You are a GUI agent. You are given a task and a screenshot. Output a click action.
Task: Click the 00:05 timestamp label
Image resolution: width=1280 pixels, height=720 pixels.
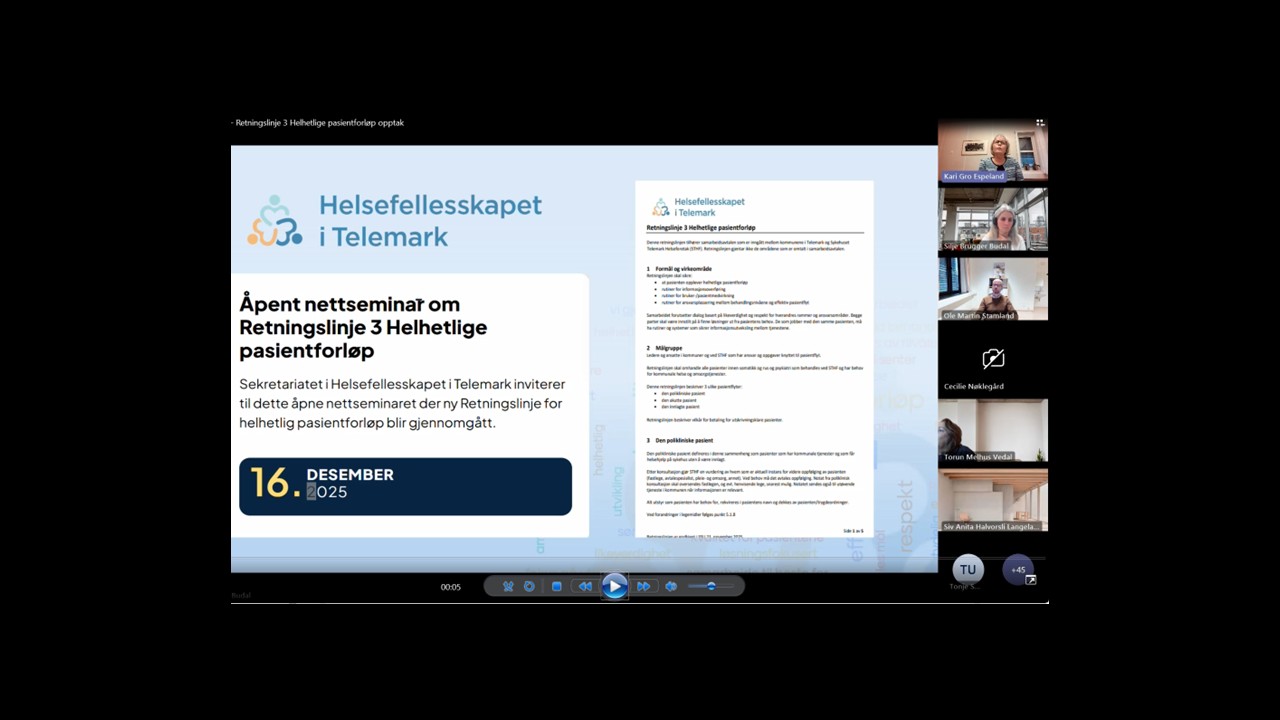coord(450,587)
